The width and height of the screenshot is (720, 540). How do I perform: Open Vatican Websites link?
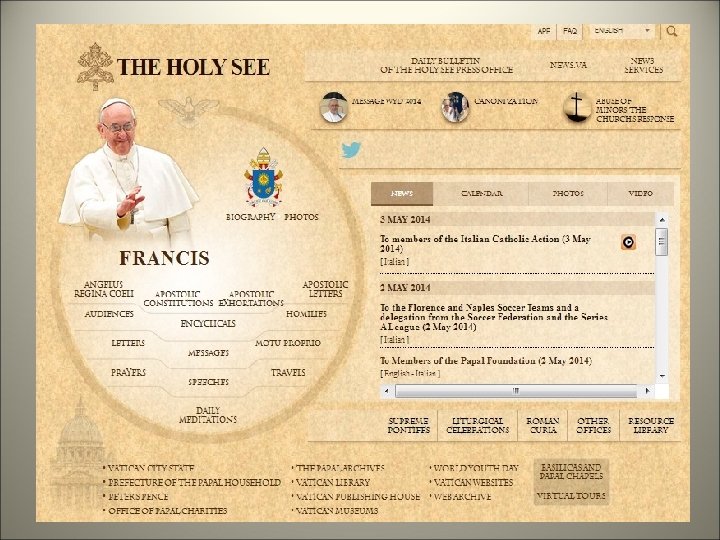tap(473, 483)
